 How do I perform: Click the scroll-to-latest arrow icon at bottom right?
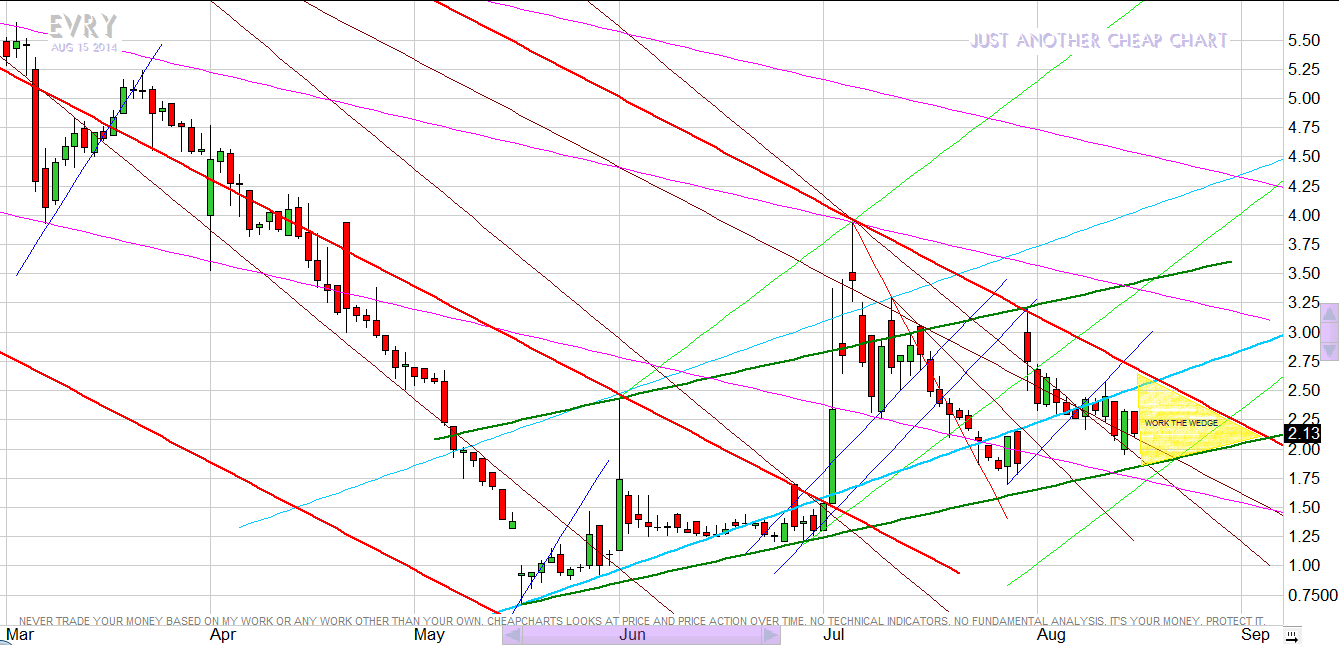pos(1292,636)
